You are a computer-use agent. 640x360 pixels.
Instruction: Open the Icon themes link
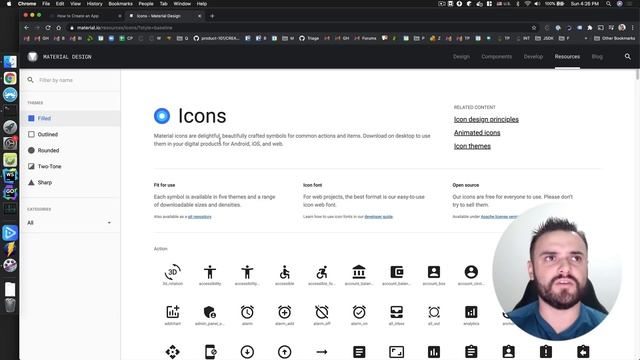click(472, 146)
